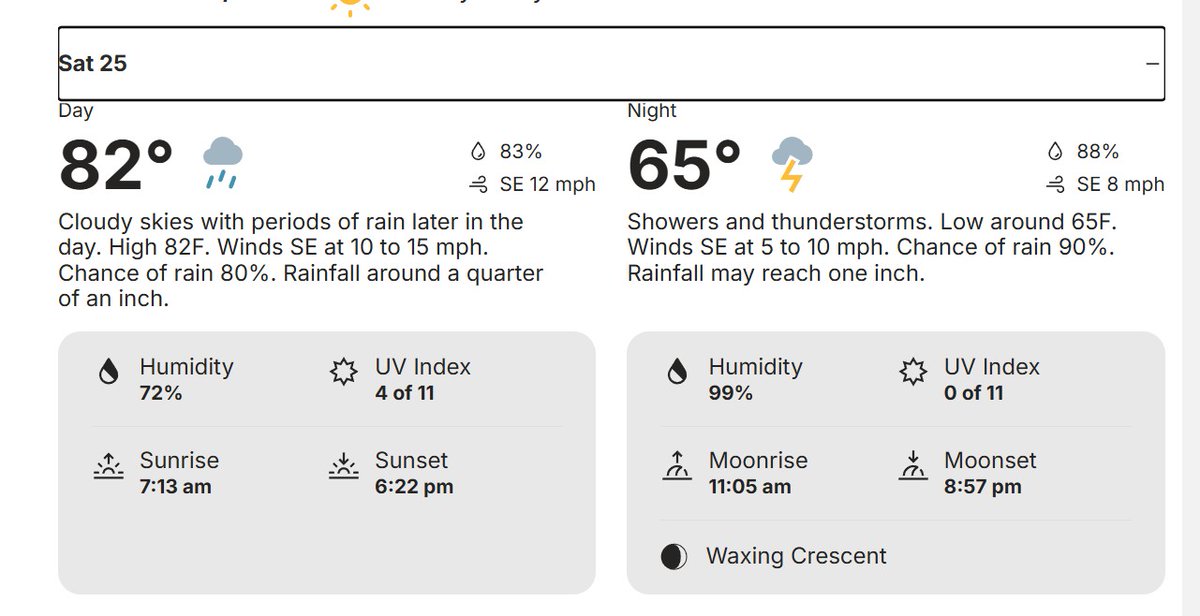1200x616 pixels.
Task: Click the day precipitation droplet icon
Action: (x=478, y=152)
